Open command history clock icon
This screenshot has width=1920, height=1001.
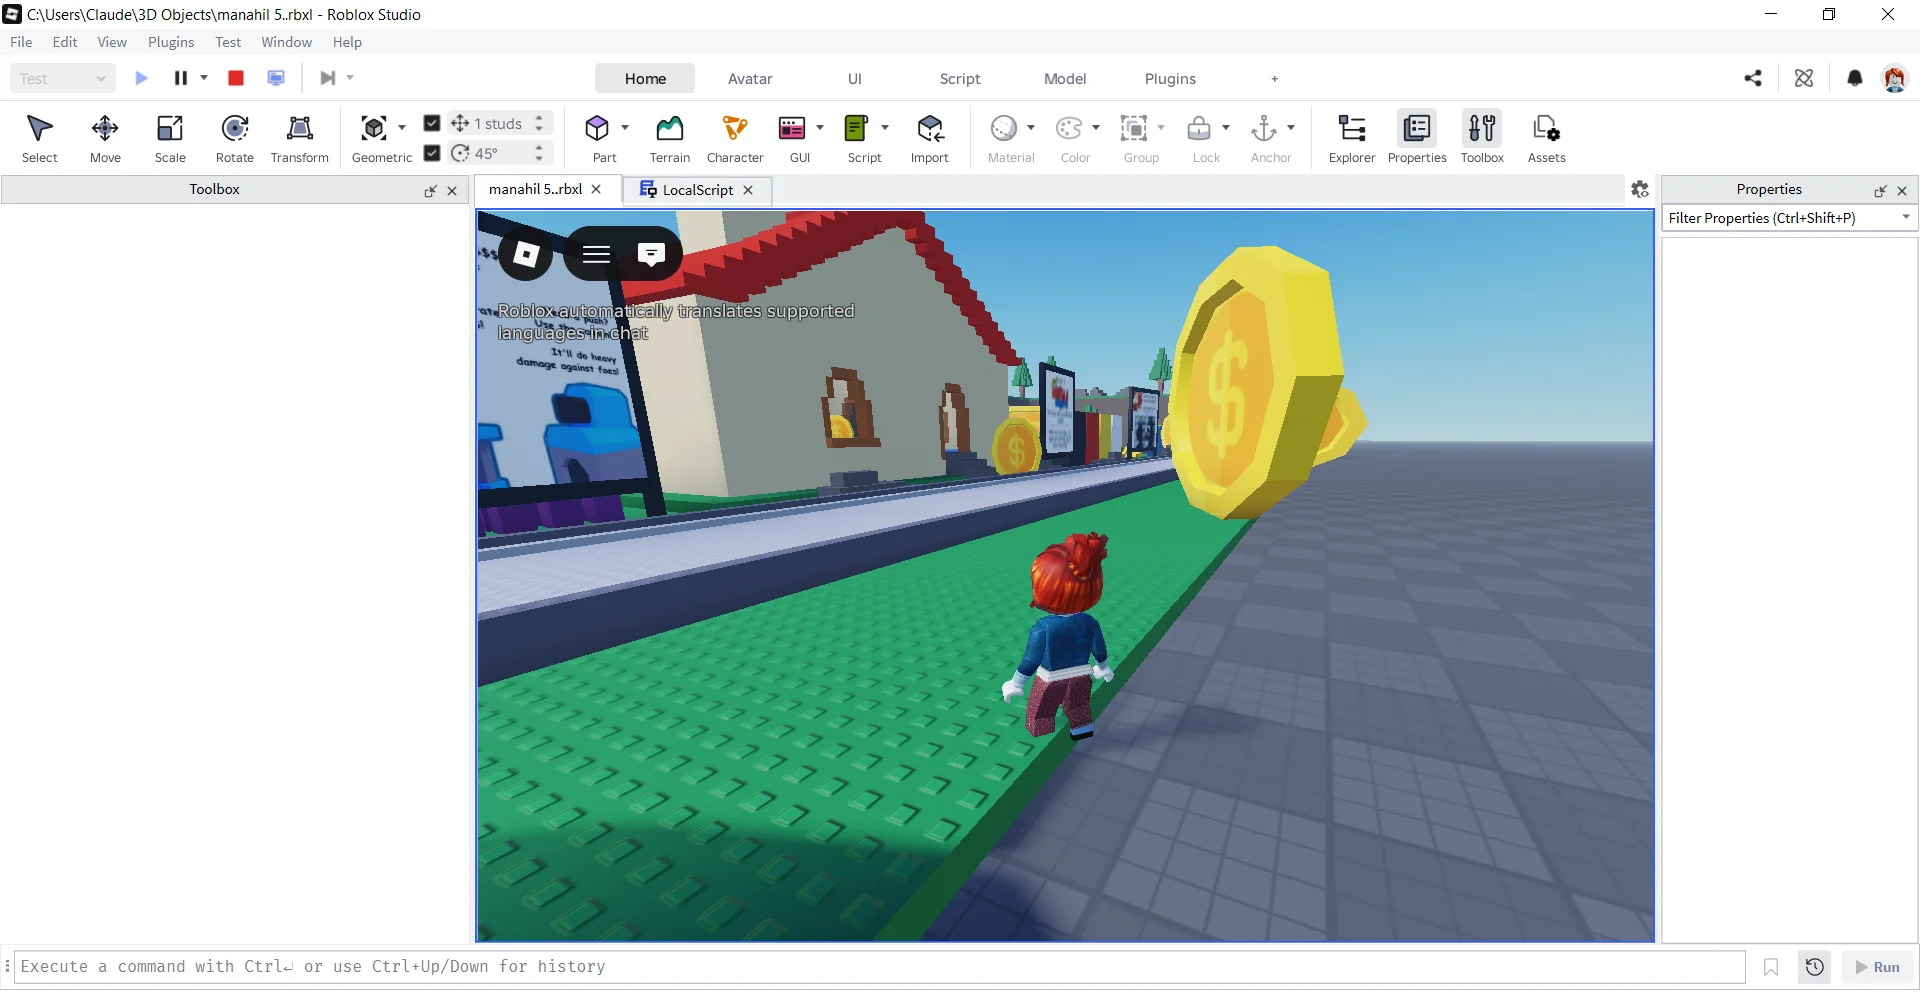coord(1815,967)
